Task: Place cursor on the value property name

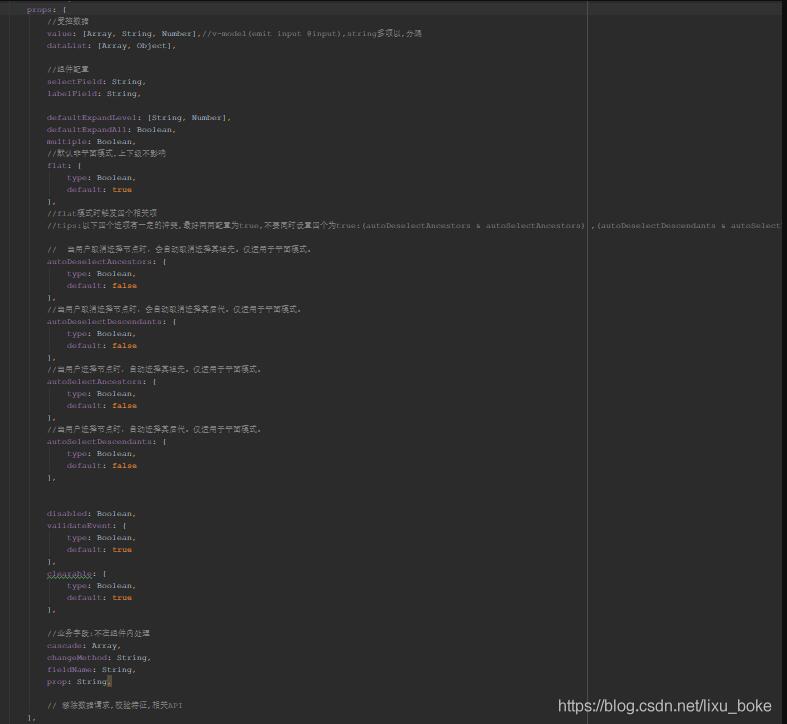Action: click(59, 33)
